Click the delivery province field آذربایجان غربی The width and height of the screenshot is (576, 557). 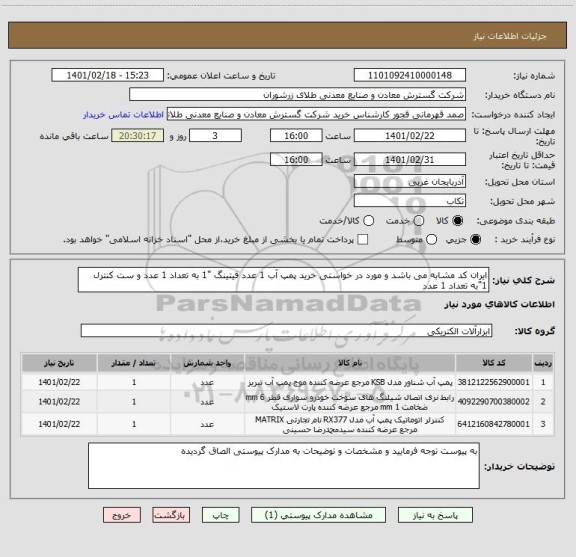pyautogui.click(x=410, y=182)
